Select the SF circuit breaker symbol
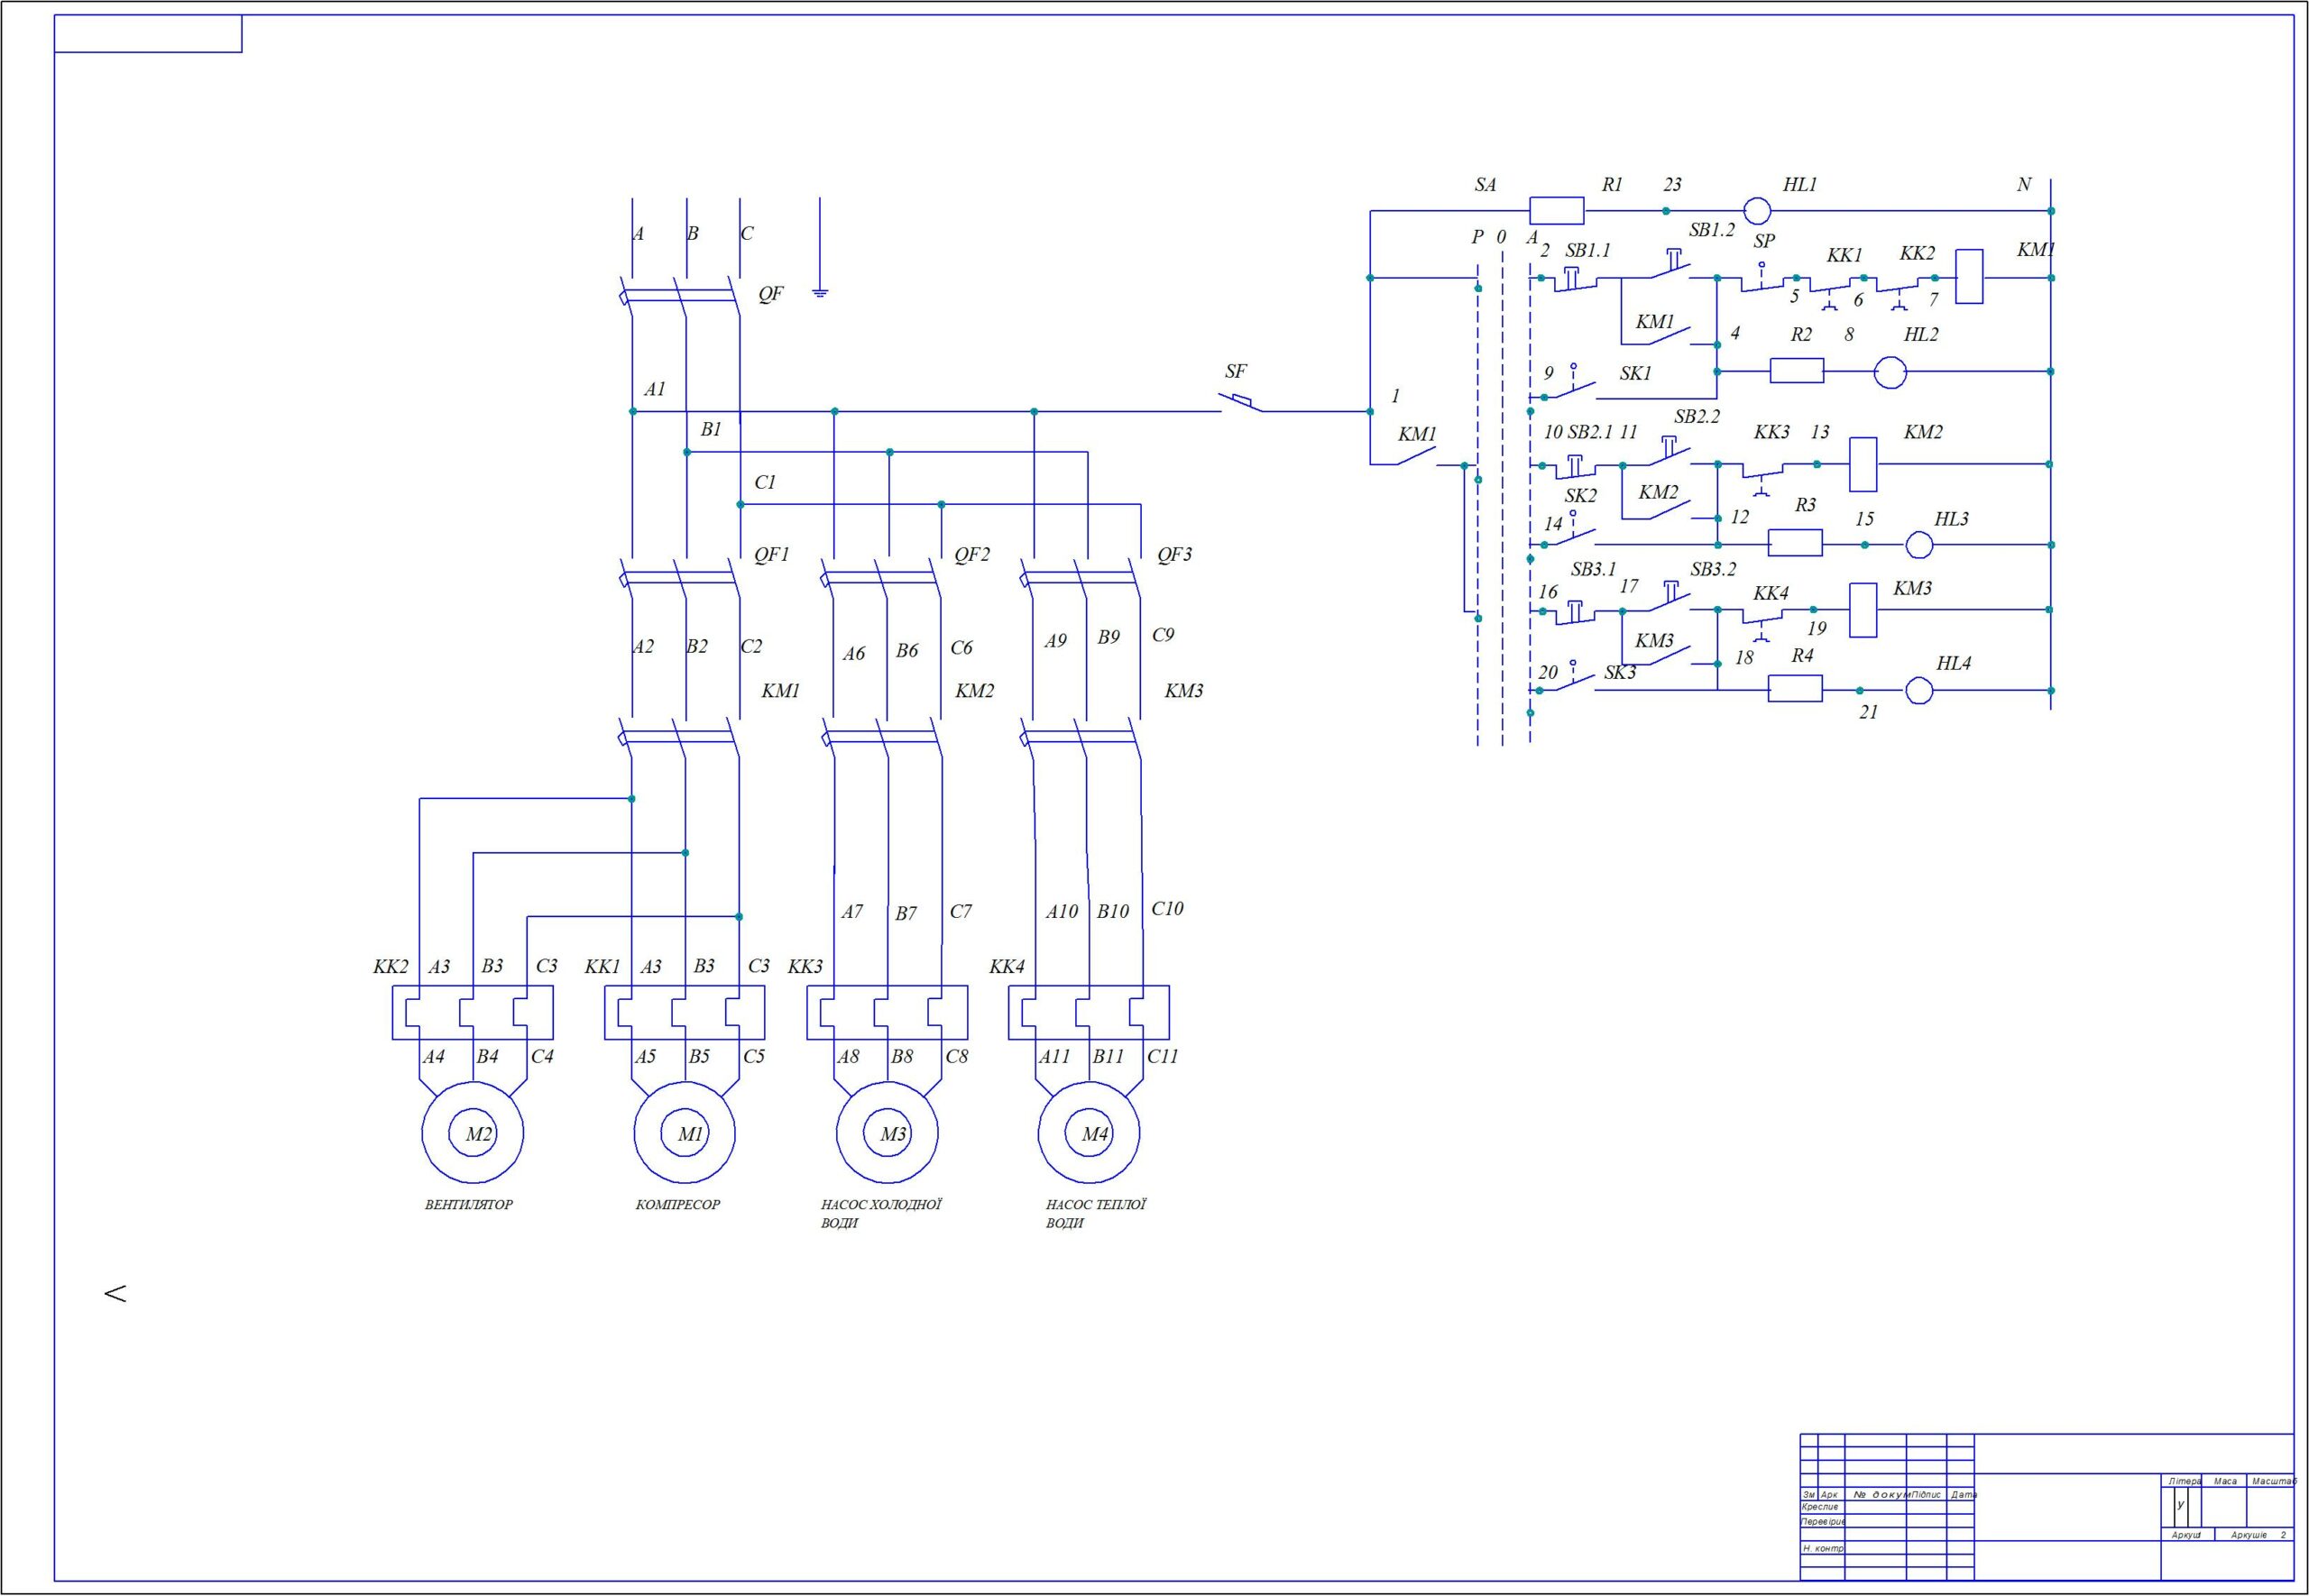 (x=1240, y=404)
